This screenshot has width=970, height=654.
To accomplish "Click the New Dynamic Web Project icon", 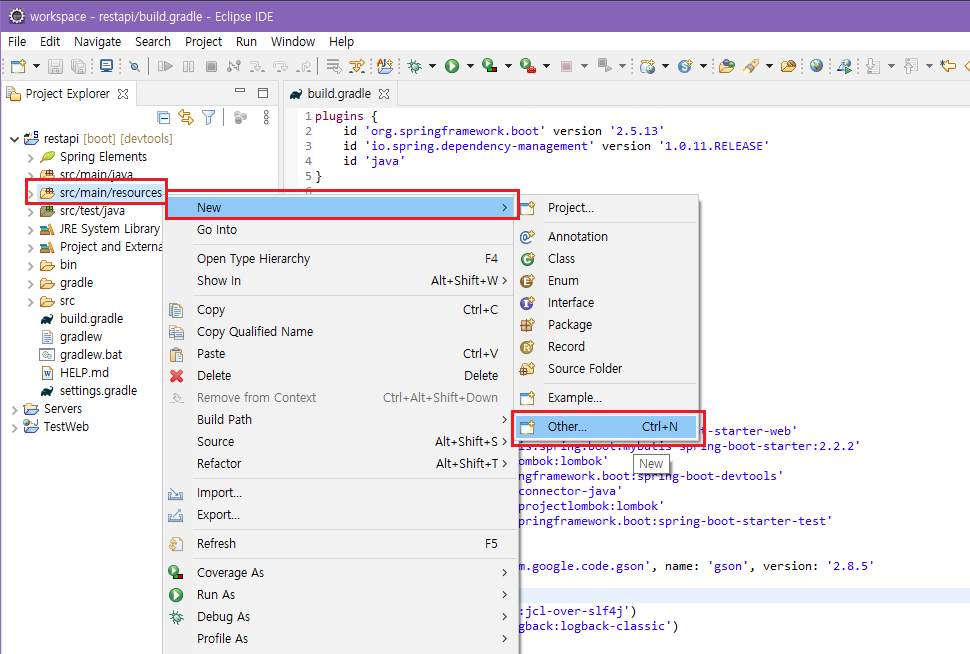I will pos(648,66).
